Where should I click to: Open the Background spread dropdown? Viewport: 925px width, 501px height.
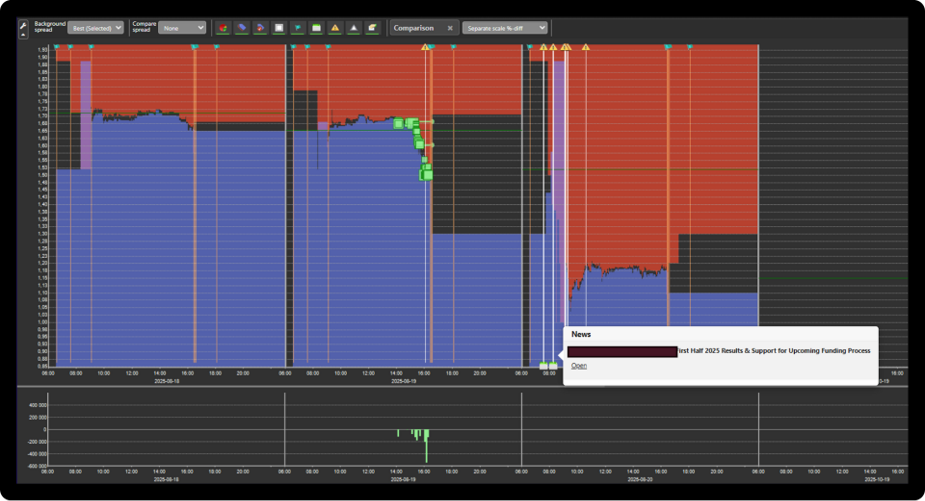point(96,28)
